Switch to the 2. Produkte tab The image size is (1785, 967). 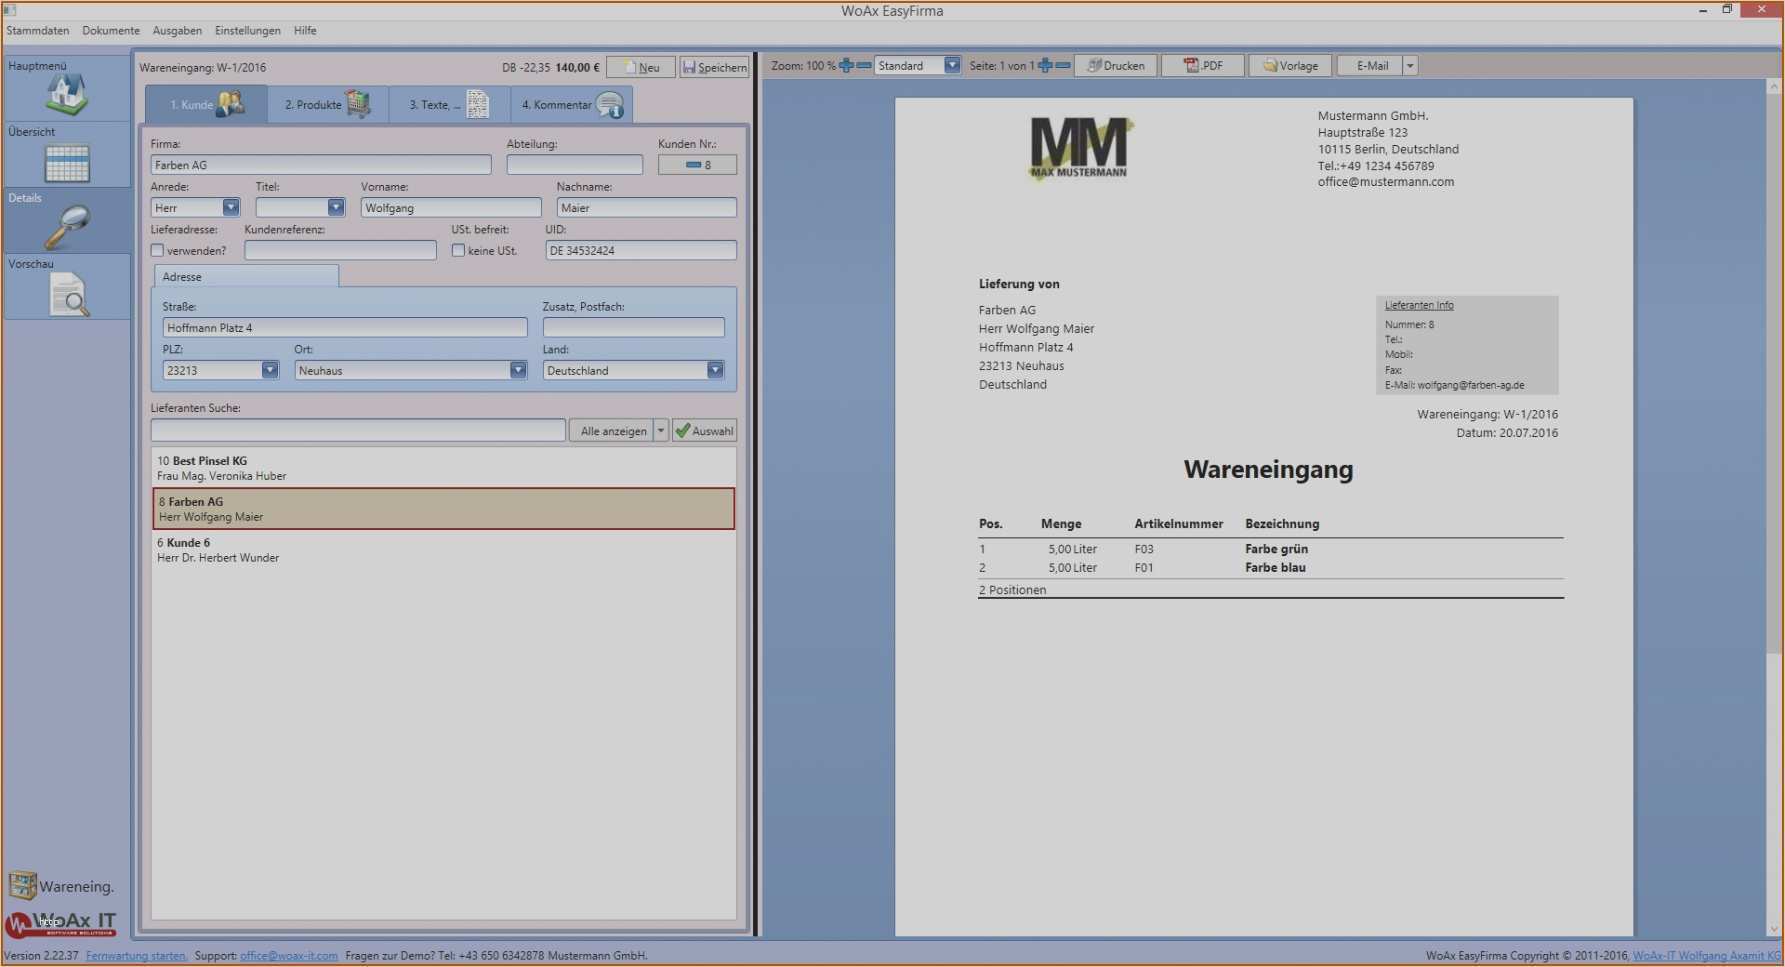[x=328, y=104]
